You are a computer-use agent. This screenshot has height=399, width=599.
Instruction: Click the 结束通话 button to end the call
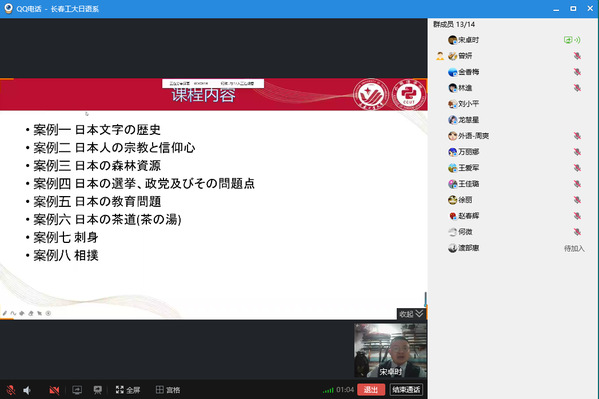tap(406, 389)
